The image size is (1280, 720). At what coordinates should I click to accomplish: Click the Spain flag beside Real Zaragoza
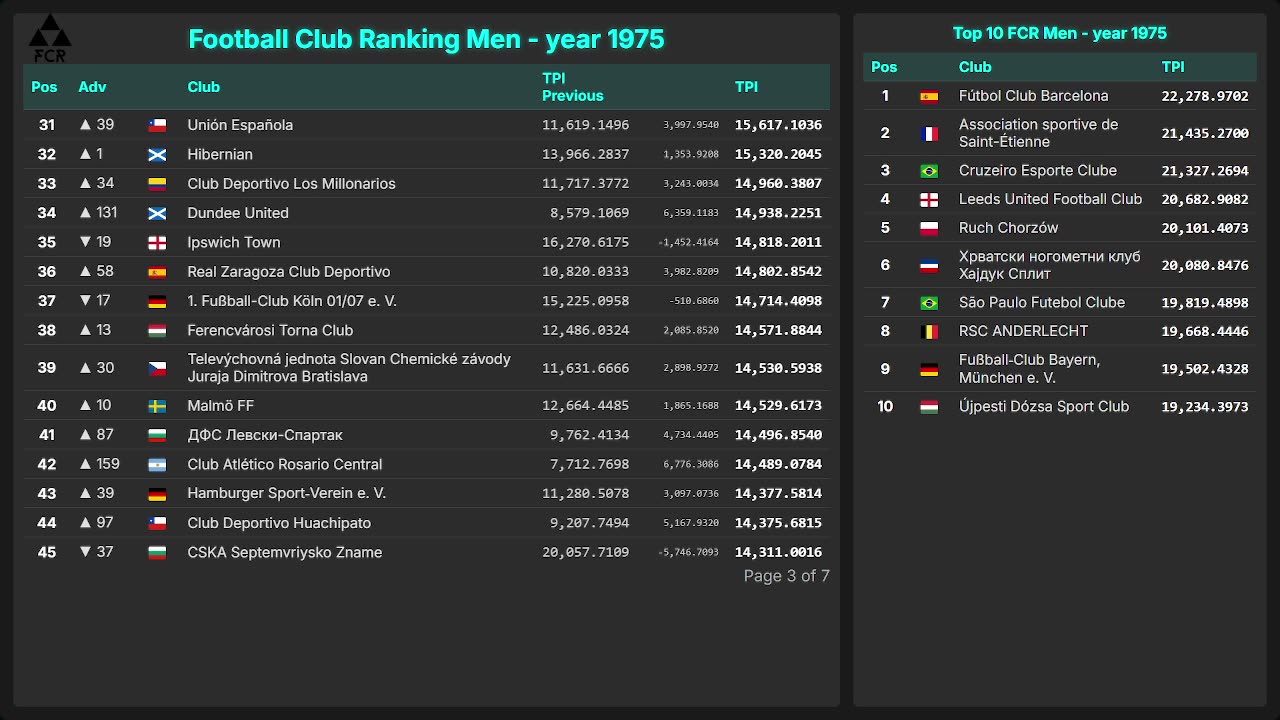[157, 272]
